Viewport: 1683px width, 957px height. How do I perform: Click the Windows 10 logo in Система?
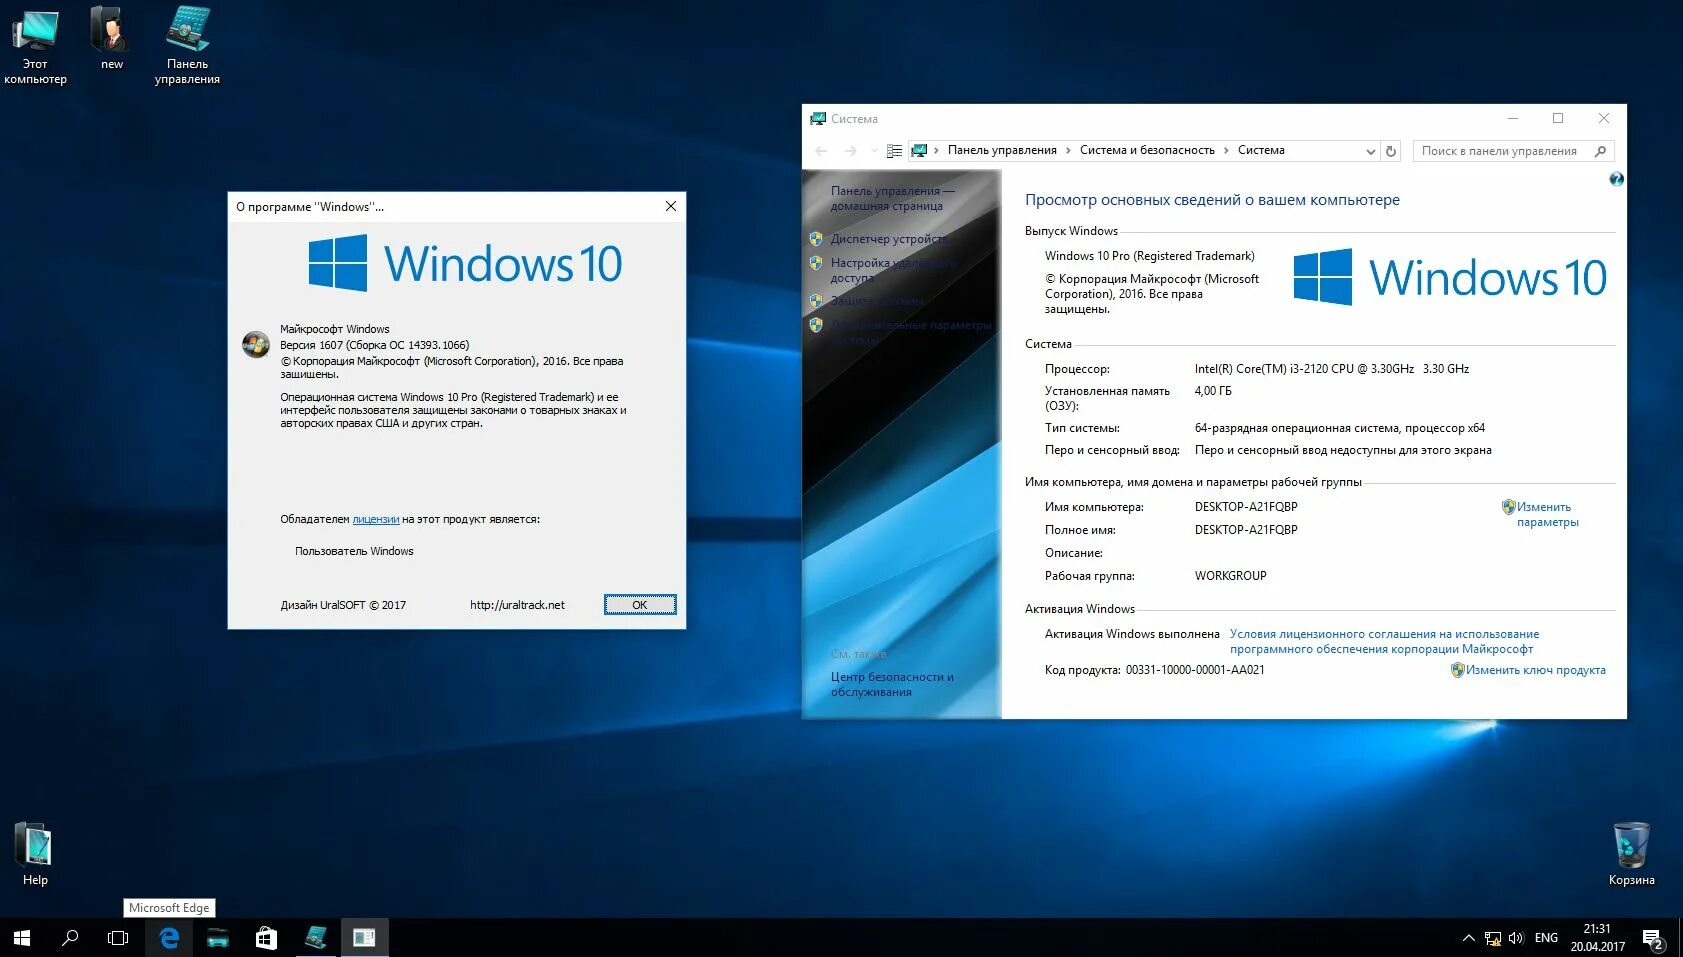[x=1450, y=278]
